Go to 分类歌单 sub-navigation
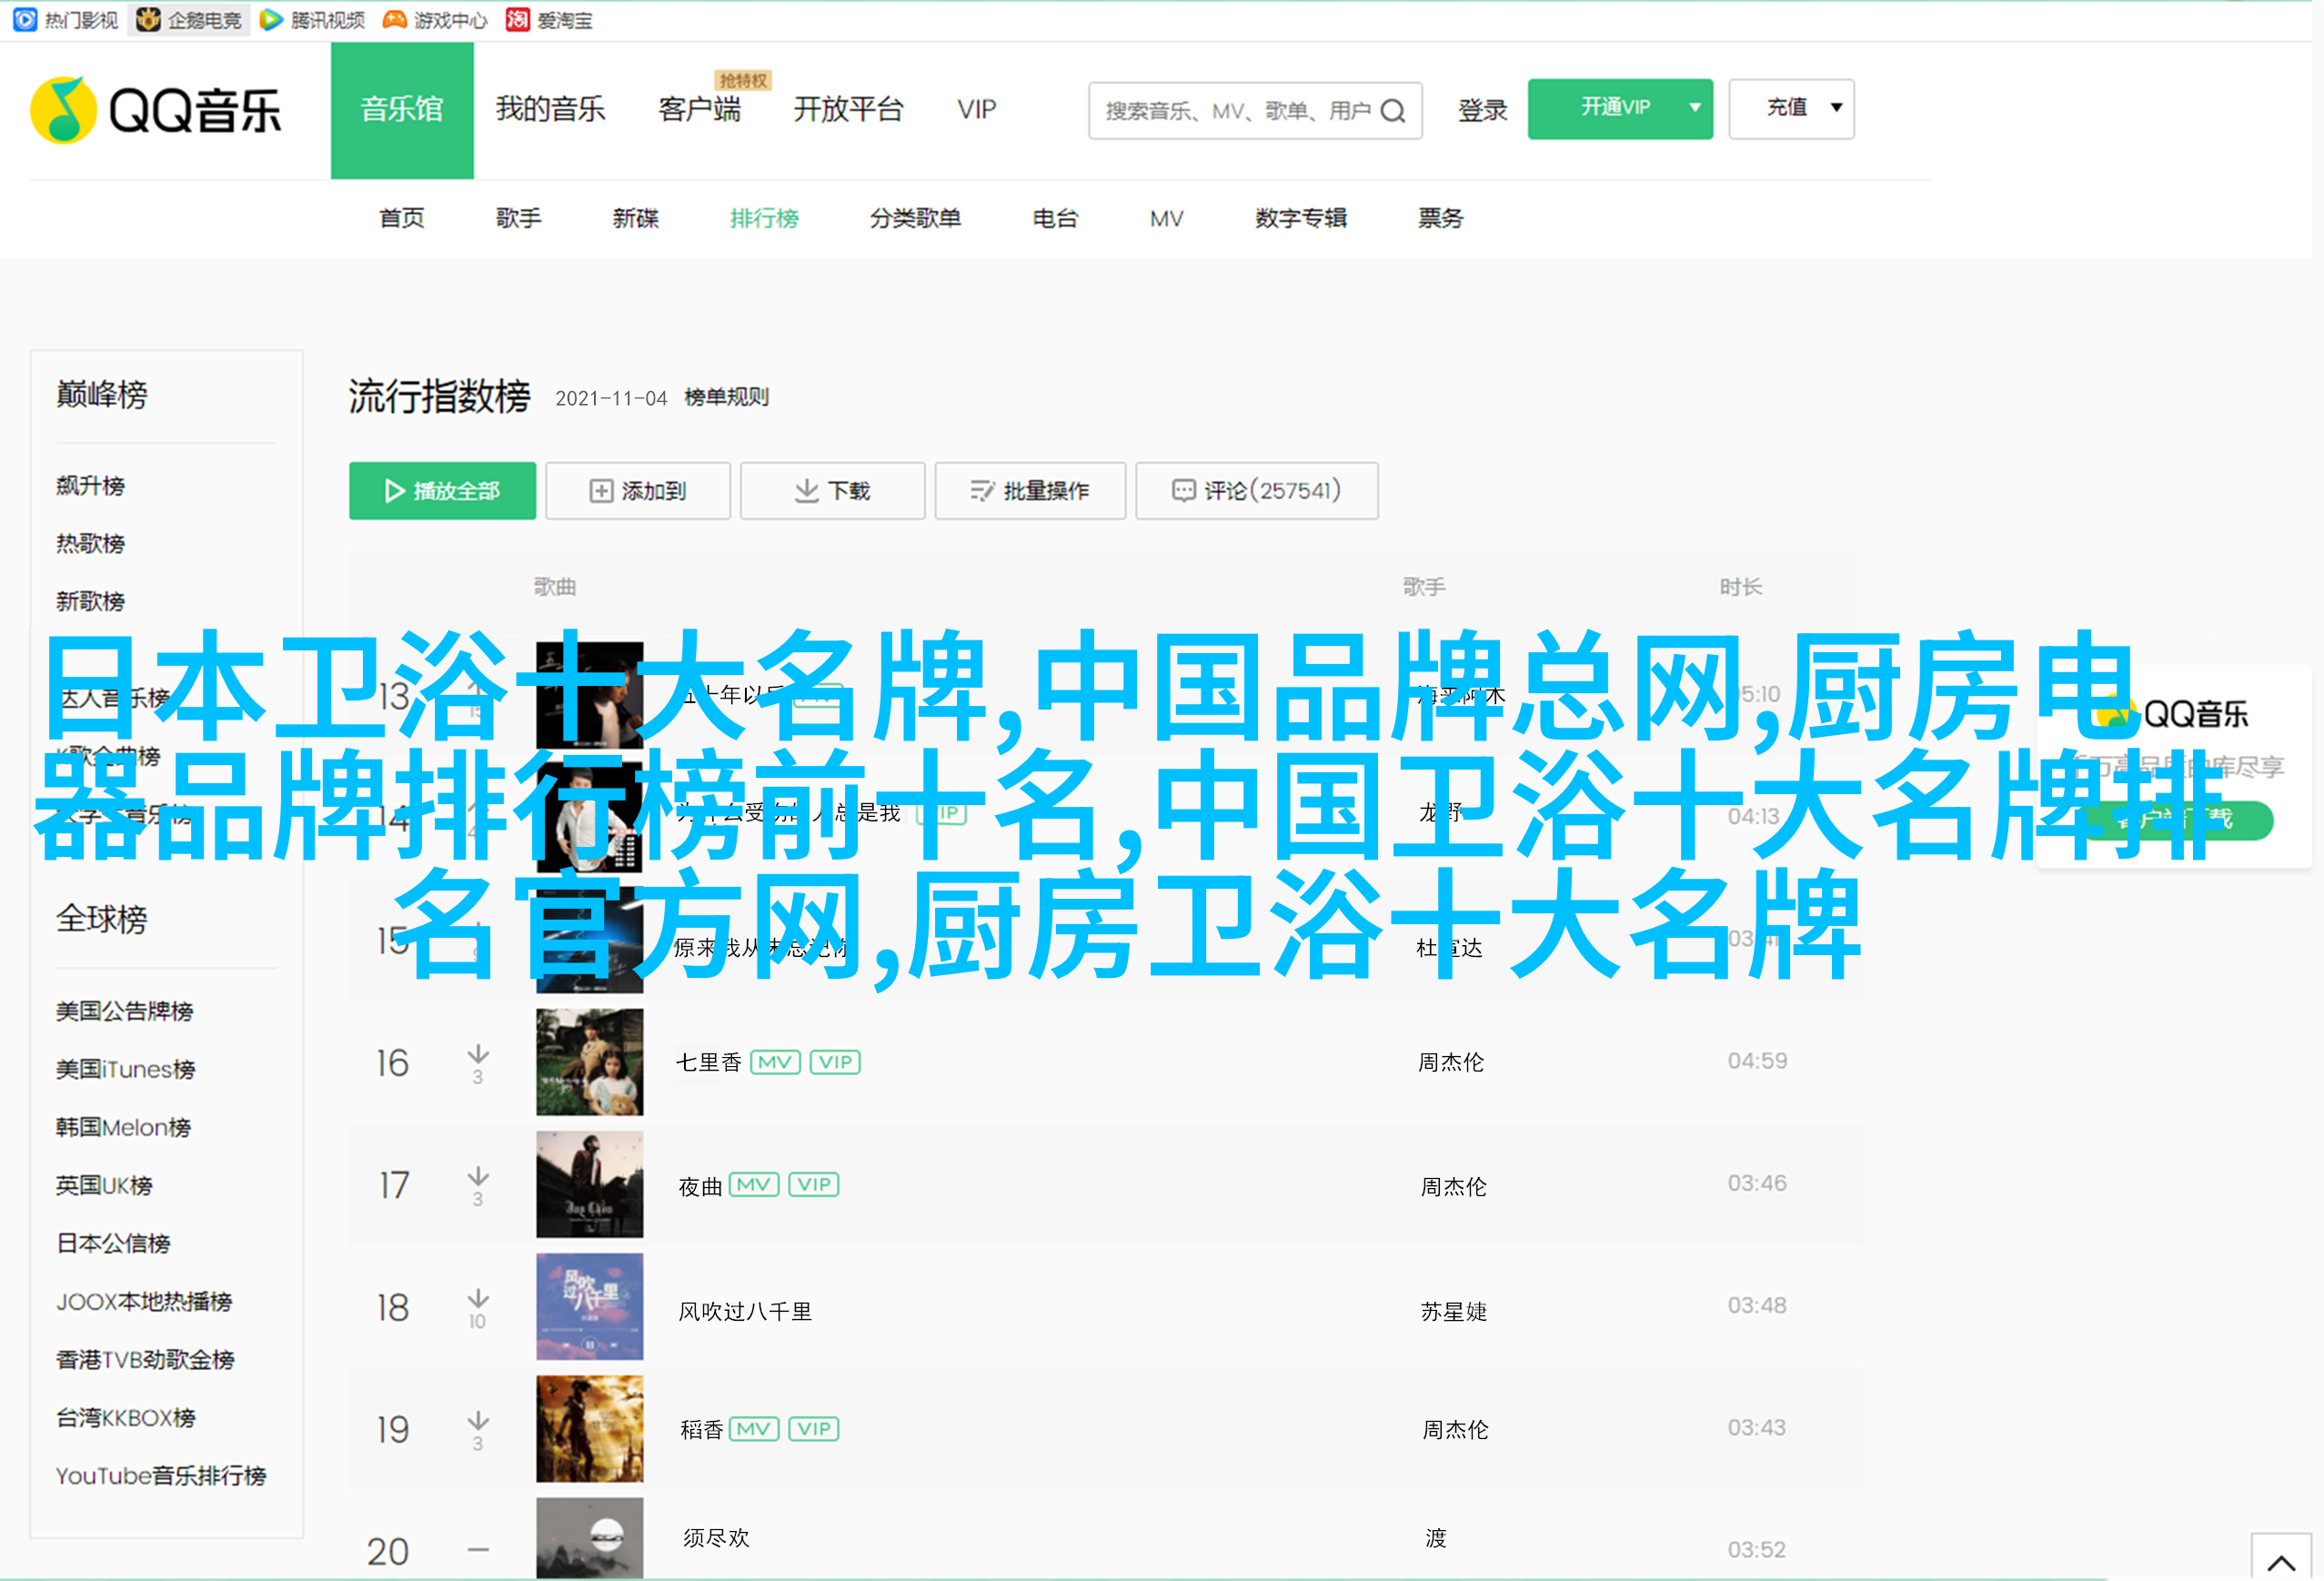The image size is (2324, 1581). coord(915,218)
